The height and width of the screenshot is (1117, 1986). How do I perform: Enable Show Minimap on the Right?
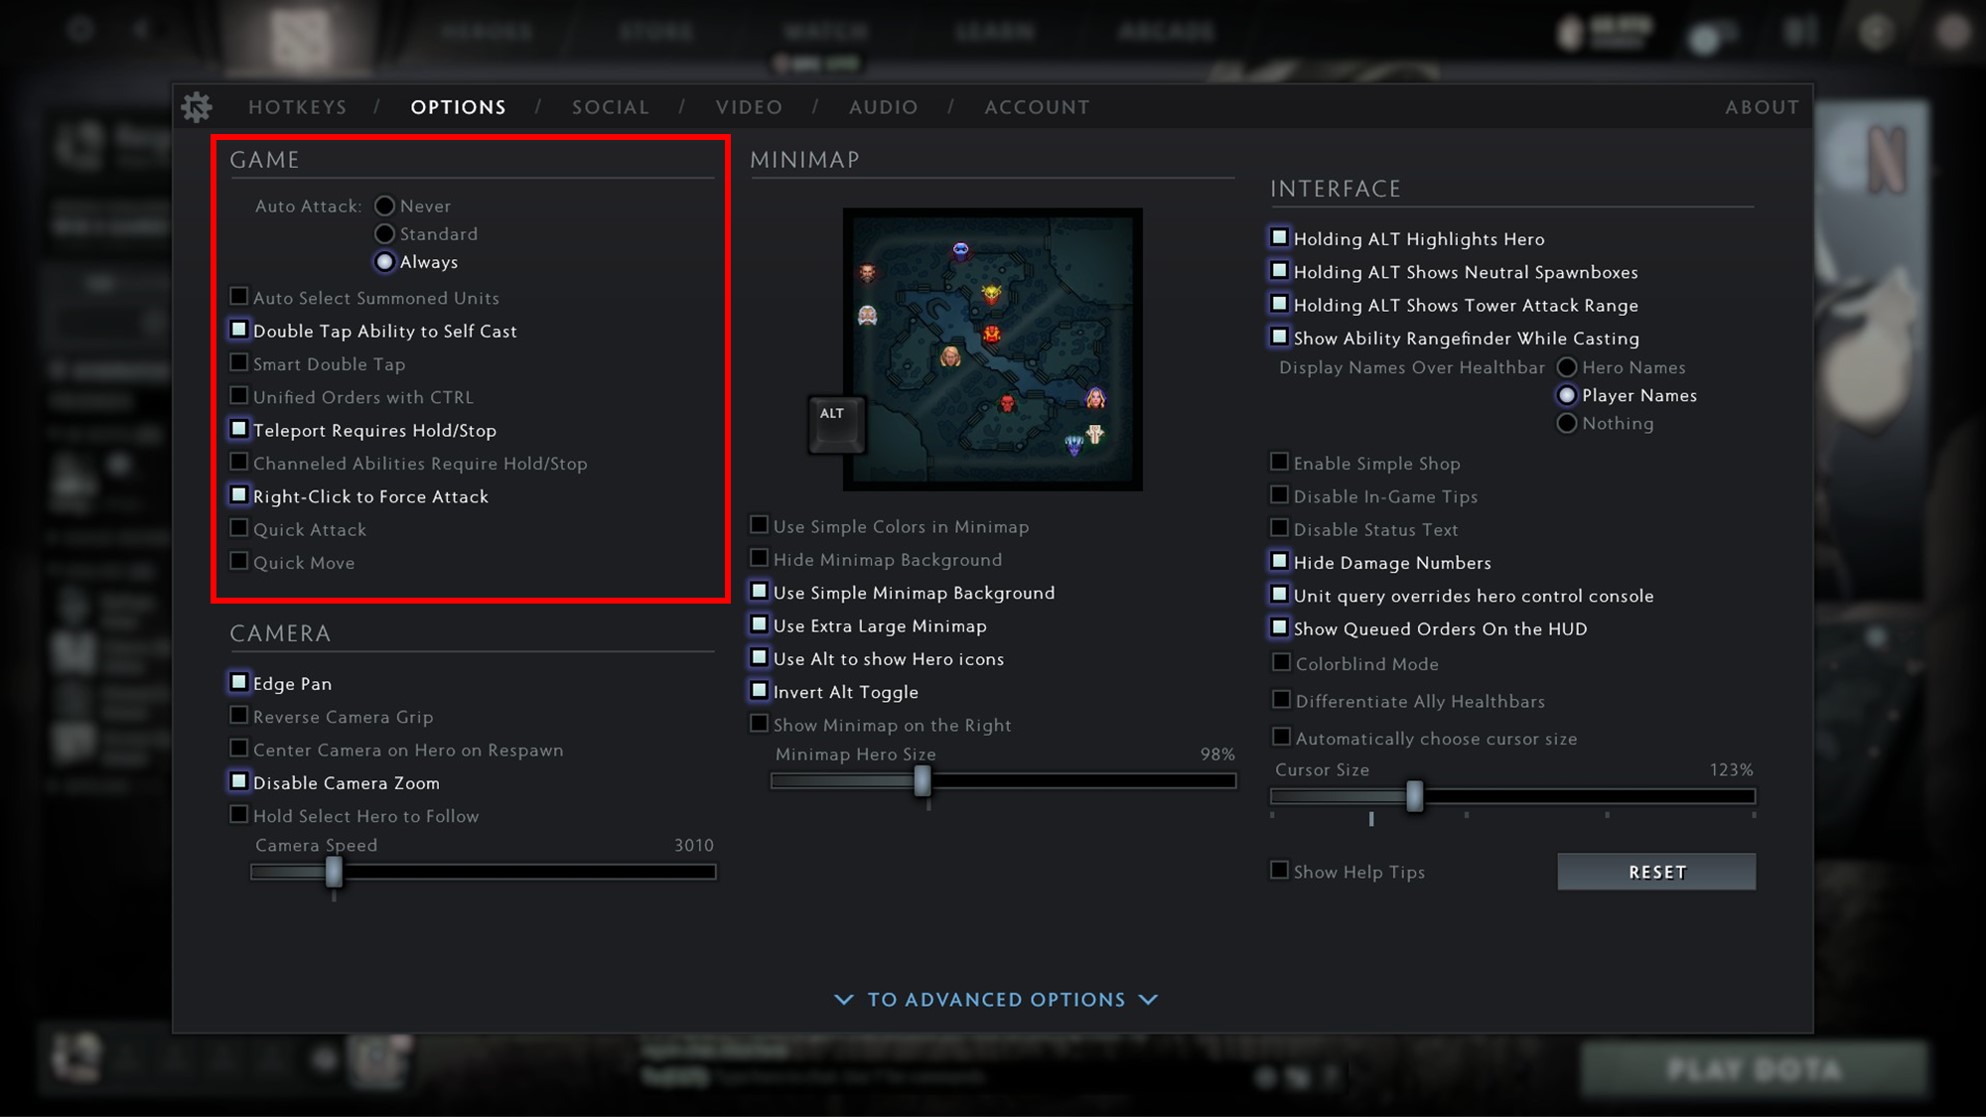coord(759,724)
